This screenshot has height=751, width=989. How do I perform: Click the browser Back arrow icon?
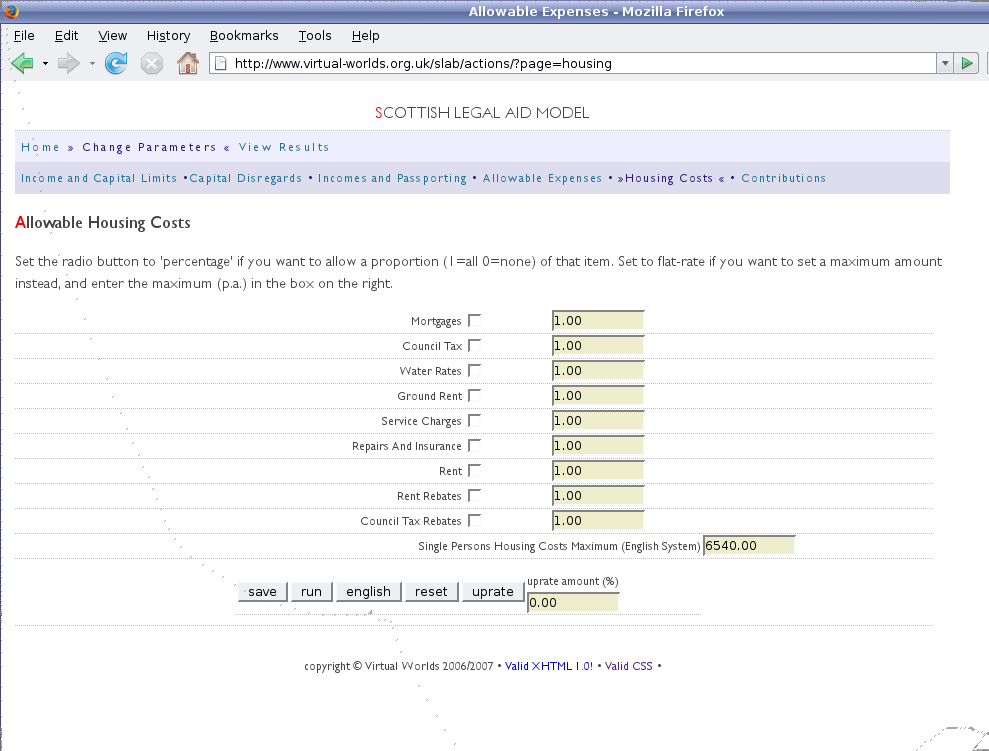(x=22, y=63)
